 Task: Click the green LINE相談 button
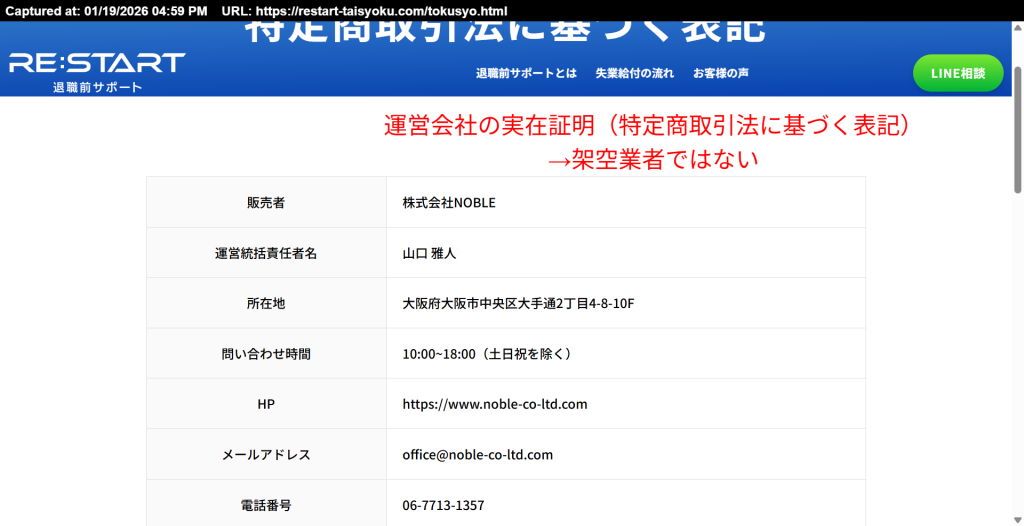coord(958,73)
